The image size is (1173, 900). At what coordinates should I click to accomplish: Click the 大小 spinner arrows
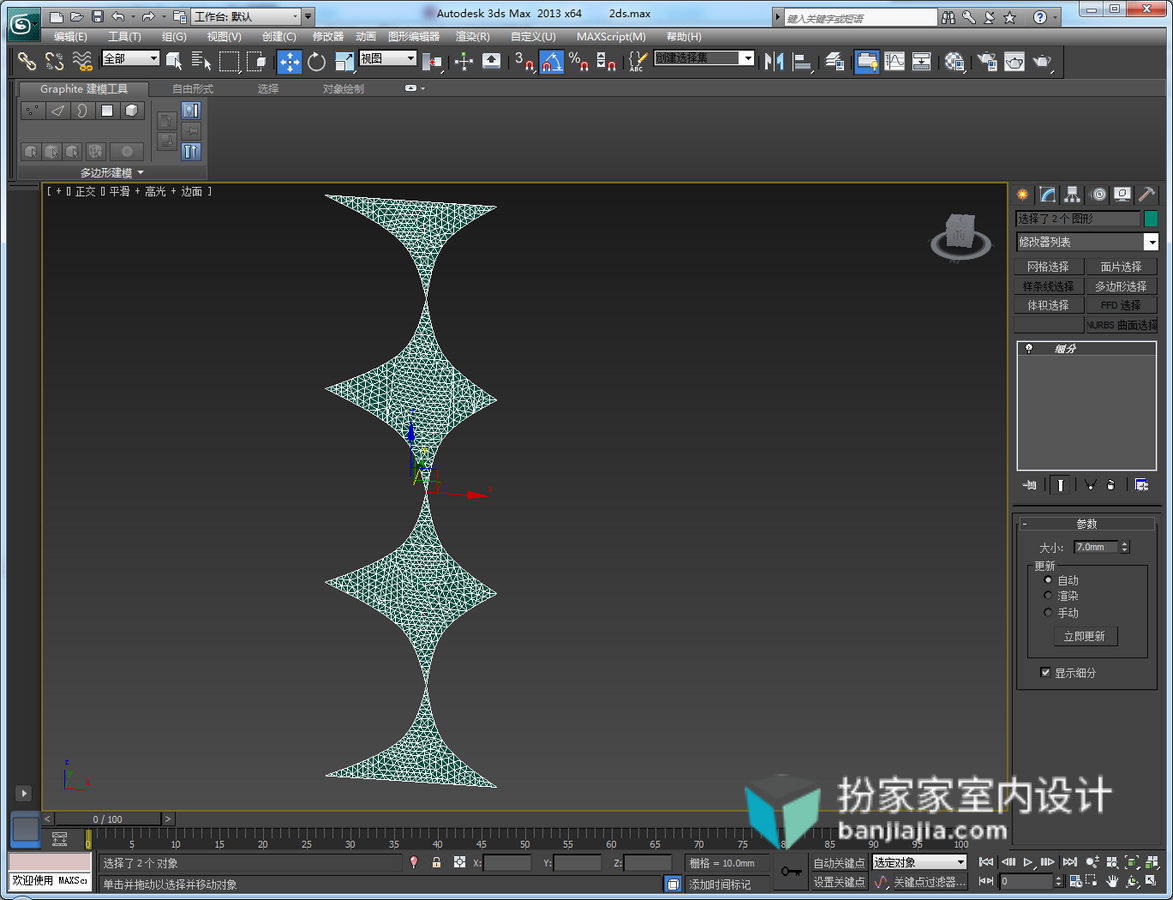(x=1124, y=547)
